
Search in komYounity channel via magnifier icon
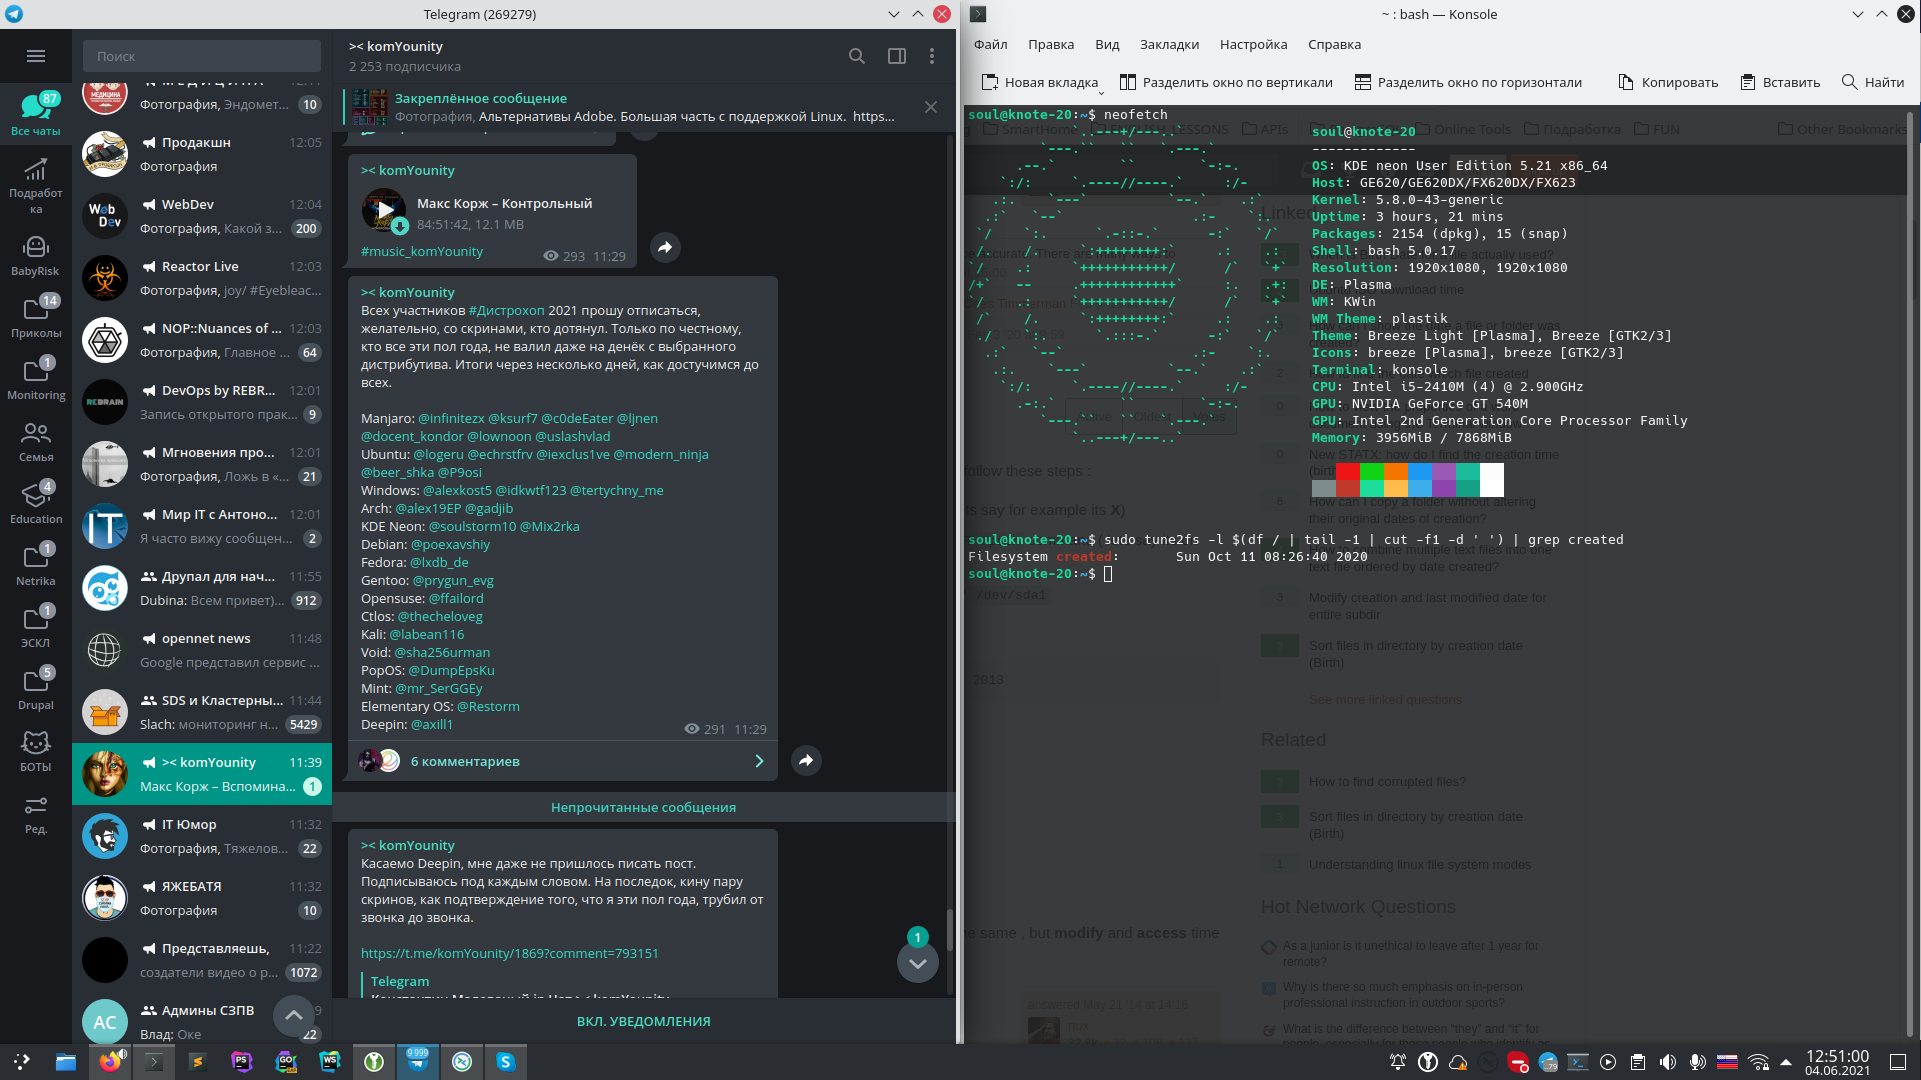[x=857, y=56]
